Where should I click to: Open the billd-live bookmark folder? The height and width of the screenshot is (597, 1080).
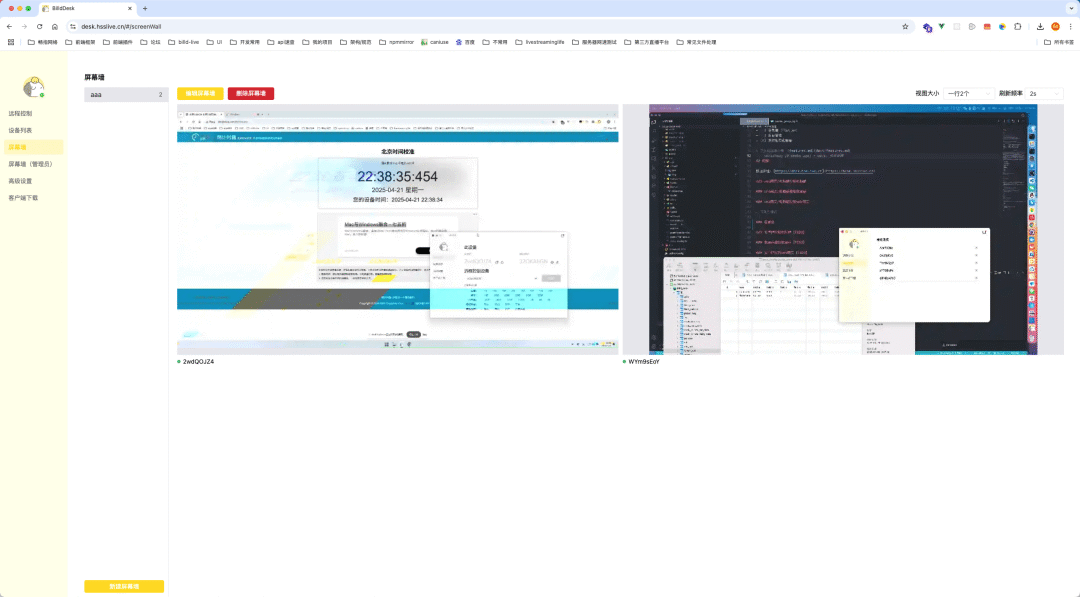[x=184, y=42]
